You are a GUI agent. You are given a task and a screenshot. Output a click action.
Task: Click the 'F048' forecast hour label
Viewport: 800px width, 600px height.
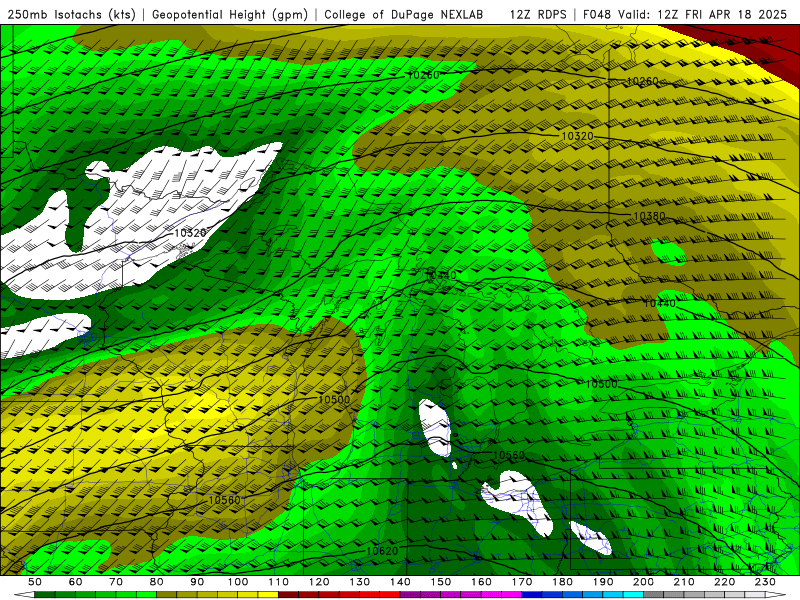point(597,15)
